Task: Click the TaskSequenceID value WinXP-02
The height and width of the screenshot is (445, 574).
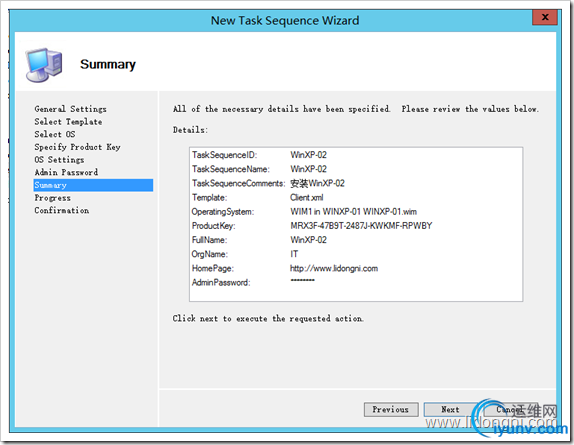Action: click(308, 155)
